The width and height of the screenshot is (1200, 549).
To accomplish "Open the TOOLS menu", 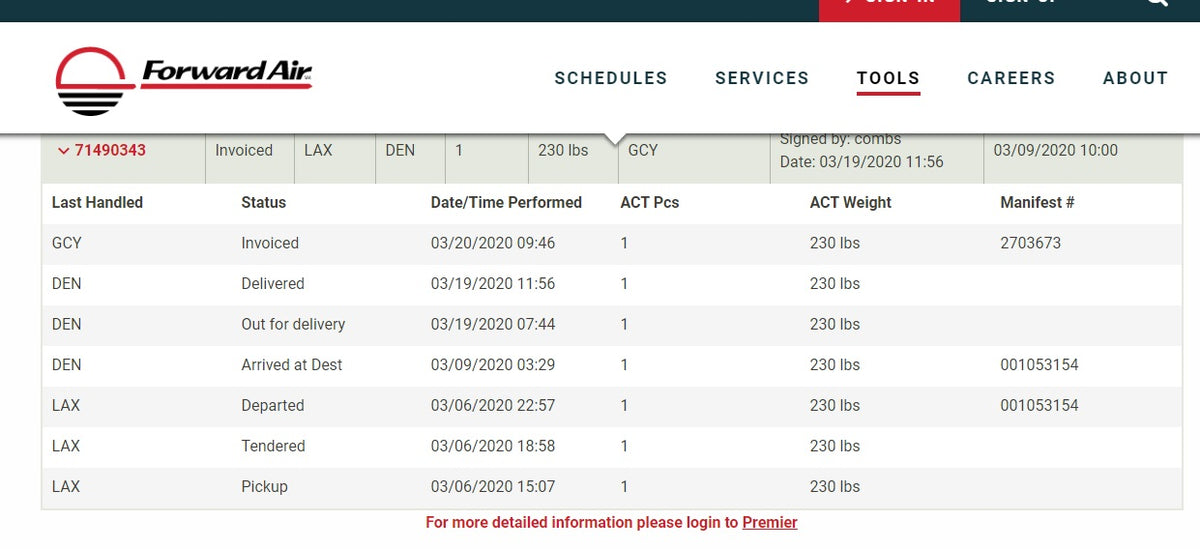I will click(888, 78).
